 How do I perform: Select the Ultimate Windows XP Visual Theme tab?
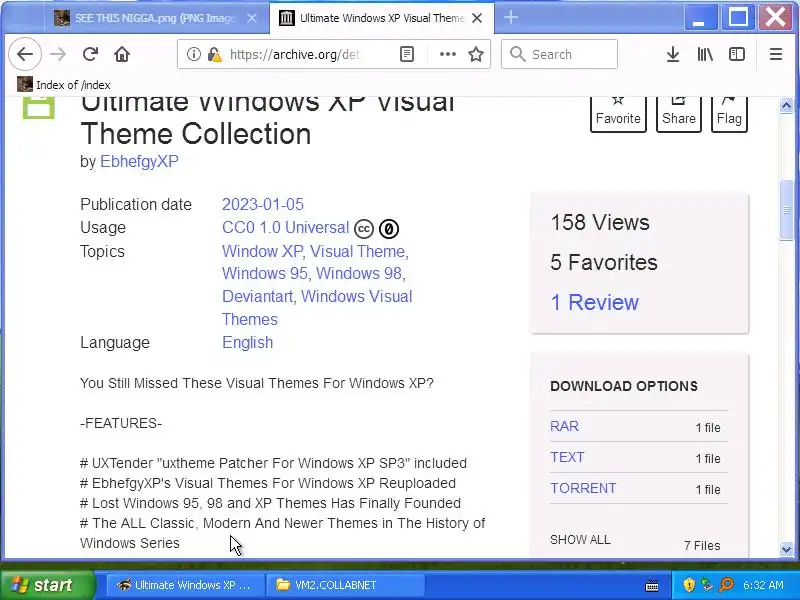[x=382, y=18]
